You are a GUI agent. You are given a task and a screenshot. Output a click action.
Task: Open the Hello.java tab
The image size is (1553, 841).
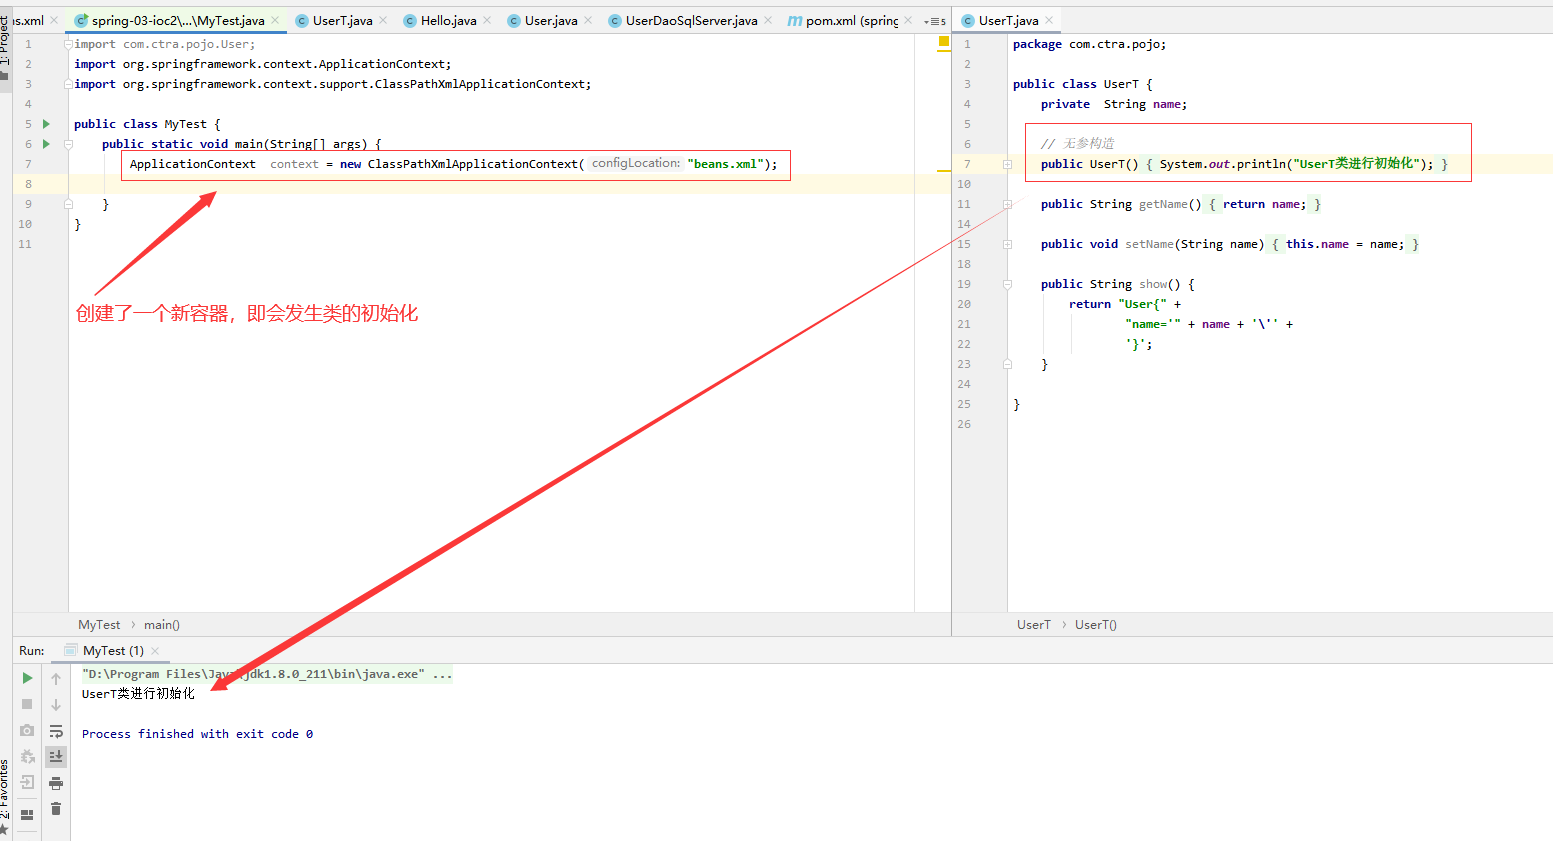click(x=448, y=20)
